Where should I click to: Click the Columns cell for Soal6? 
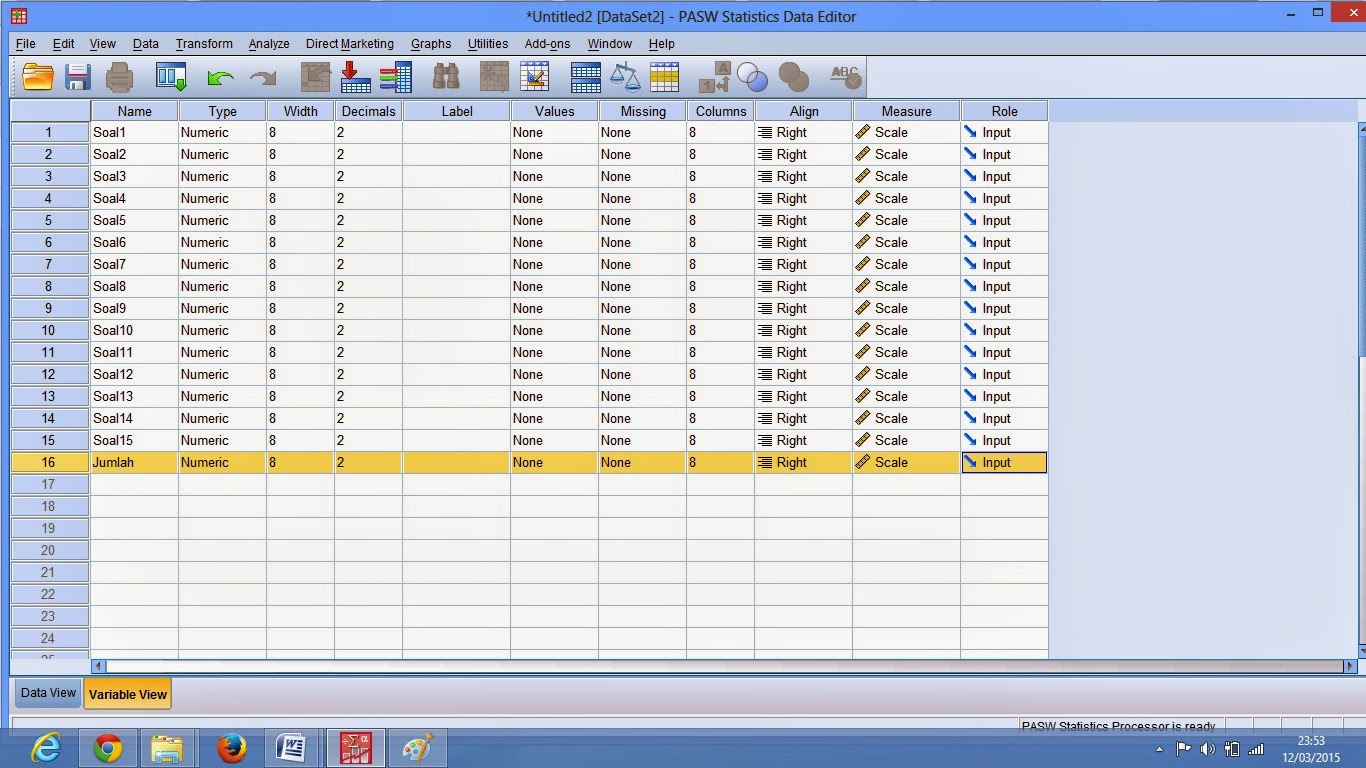click(720, 242)
